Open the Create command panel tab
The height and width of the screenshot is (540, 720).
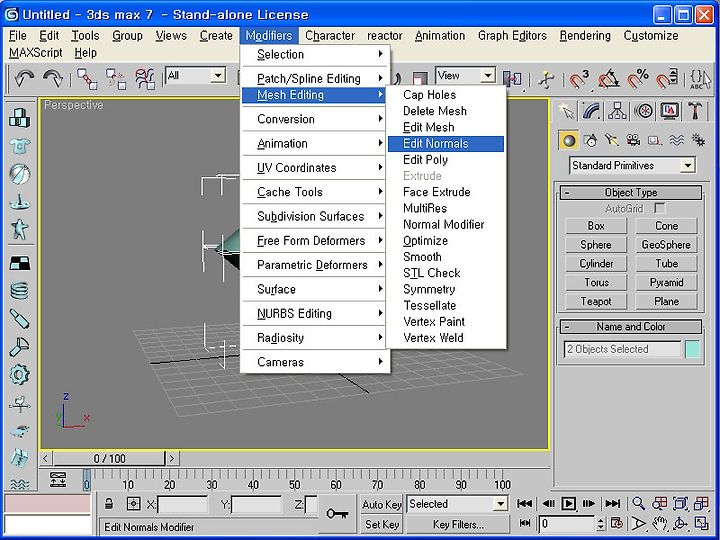(x=567, y=111)
